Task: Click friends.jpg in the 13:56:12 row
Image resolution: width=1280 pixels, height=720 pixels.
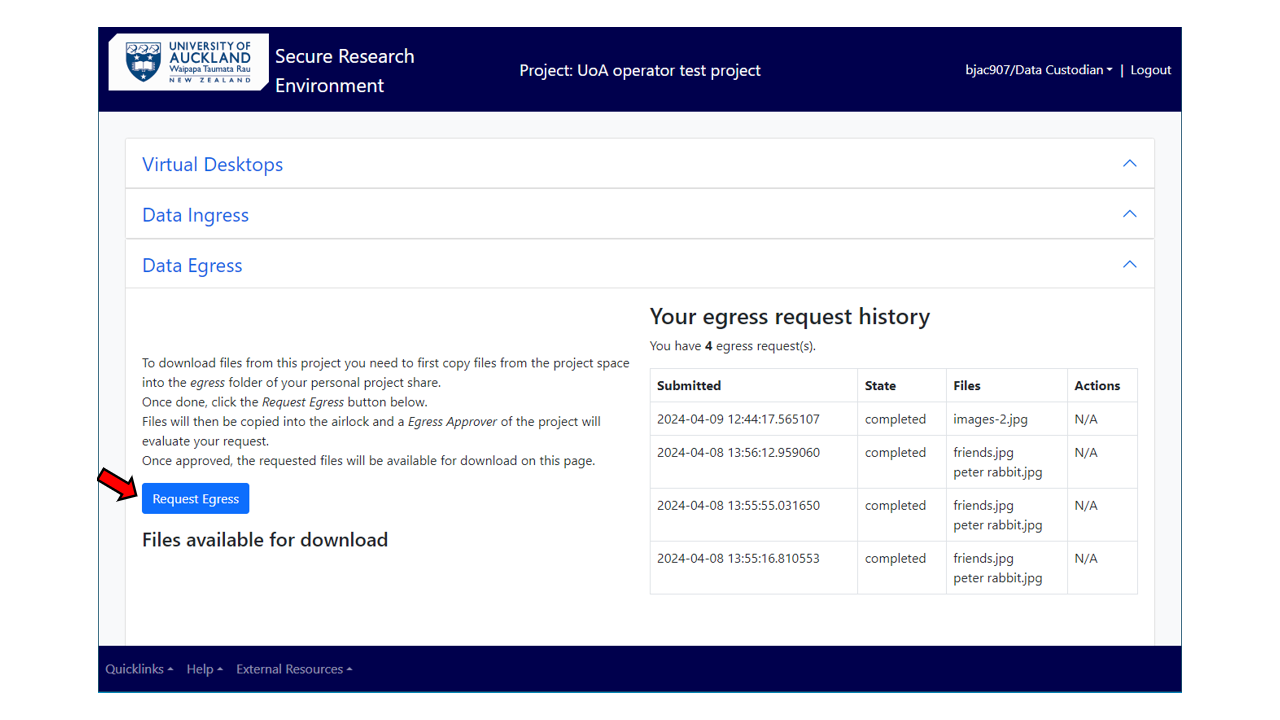Action: click(983, 452)
